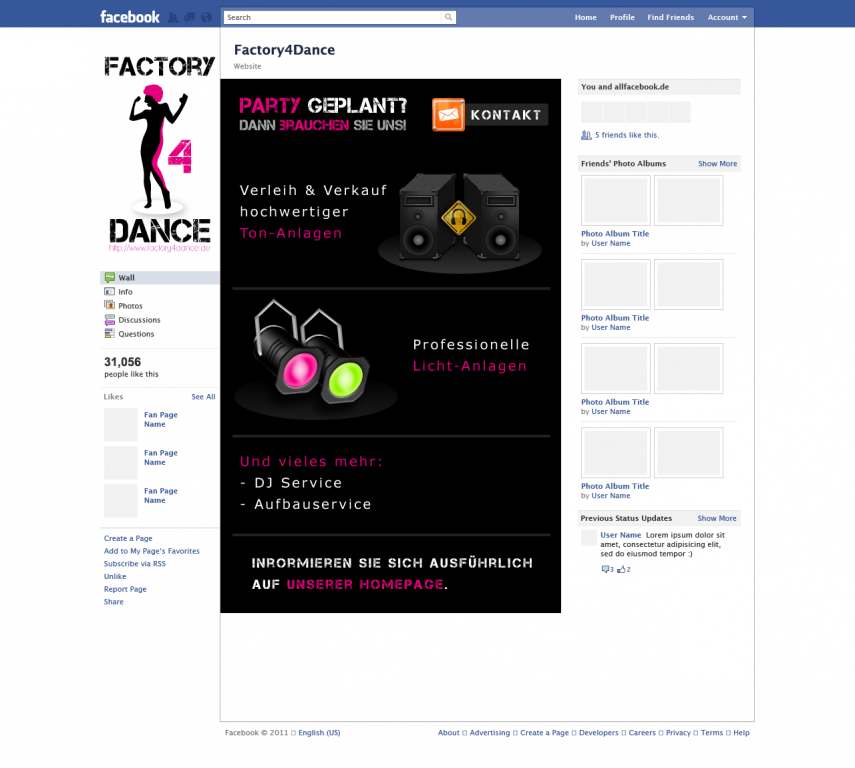
Task: Open Find Friends in the top bar
Action: click(x=671, y=17)
